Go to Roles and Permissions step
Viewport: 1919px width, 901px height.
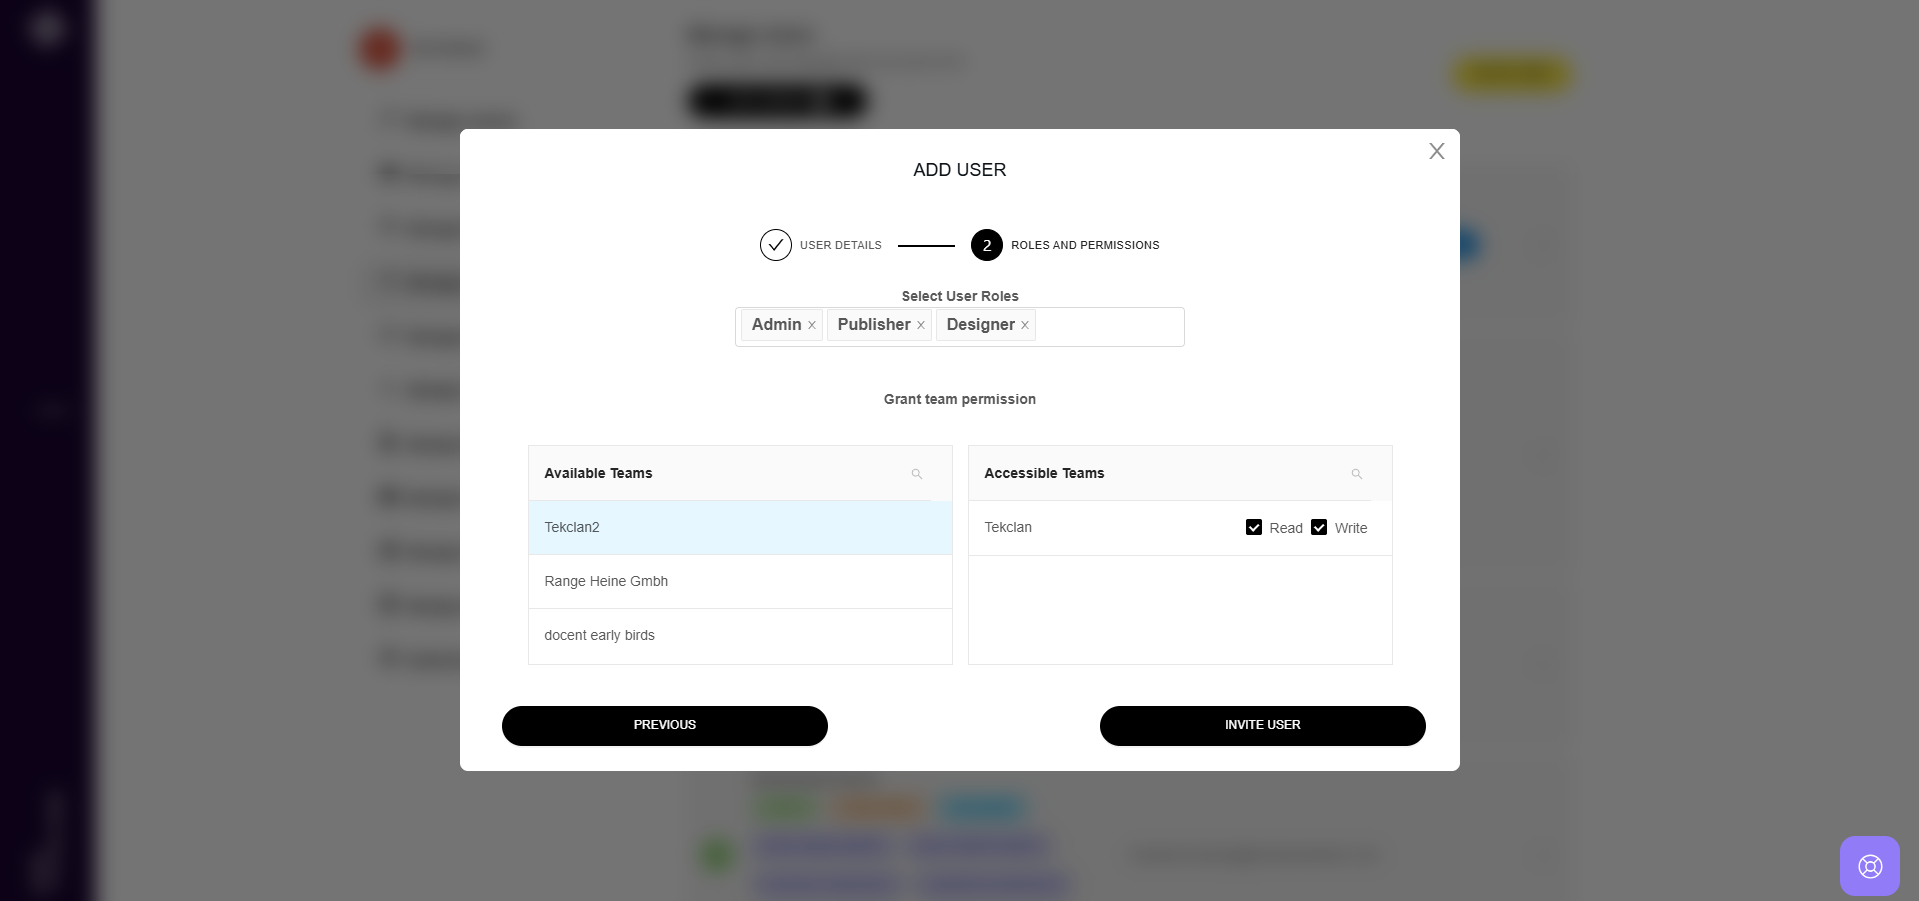pyautogui.click(x=1085, y=245)
